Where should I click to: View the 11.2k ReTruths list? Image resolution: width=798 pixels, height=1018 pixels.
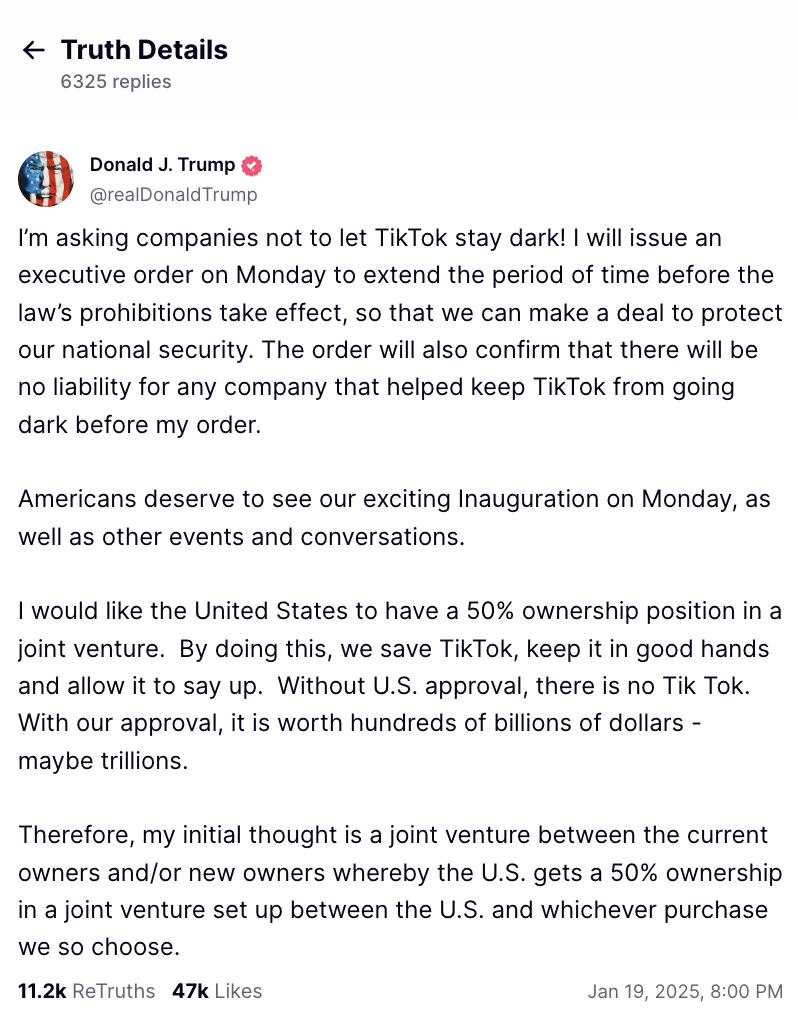point(87,991)
